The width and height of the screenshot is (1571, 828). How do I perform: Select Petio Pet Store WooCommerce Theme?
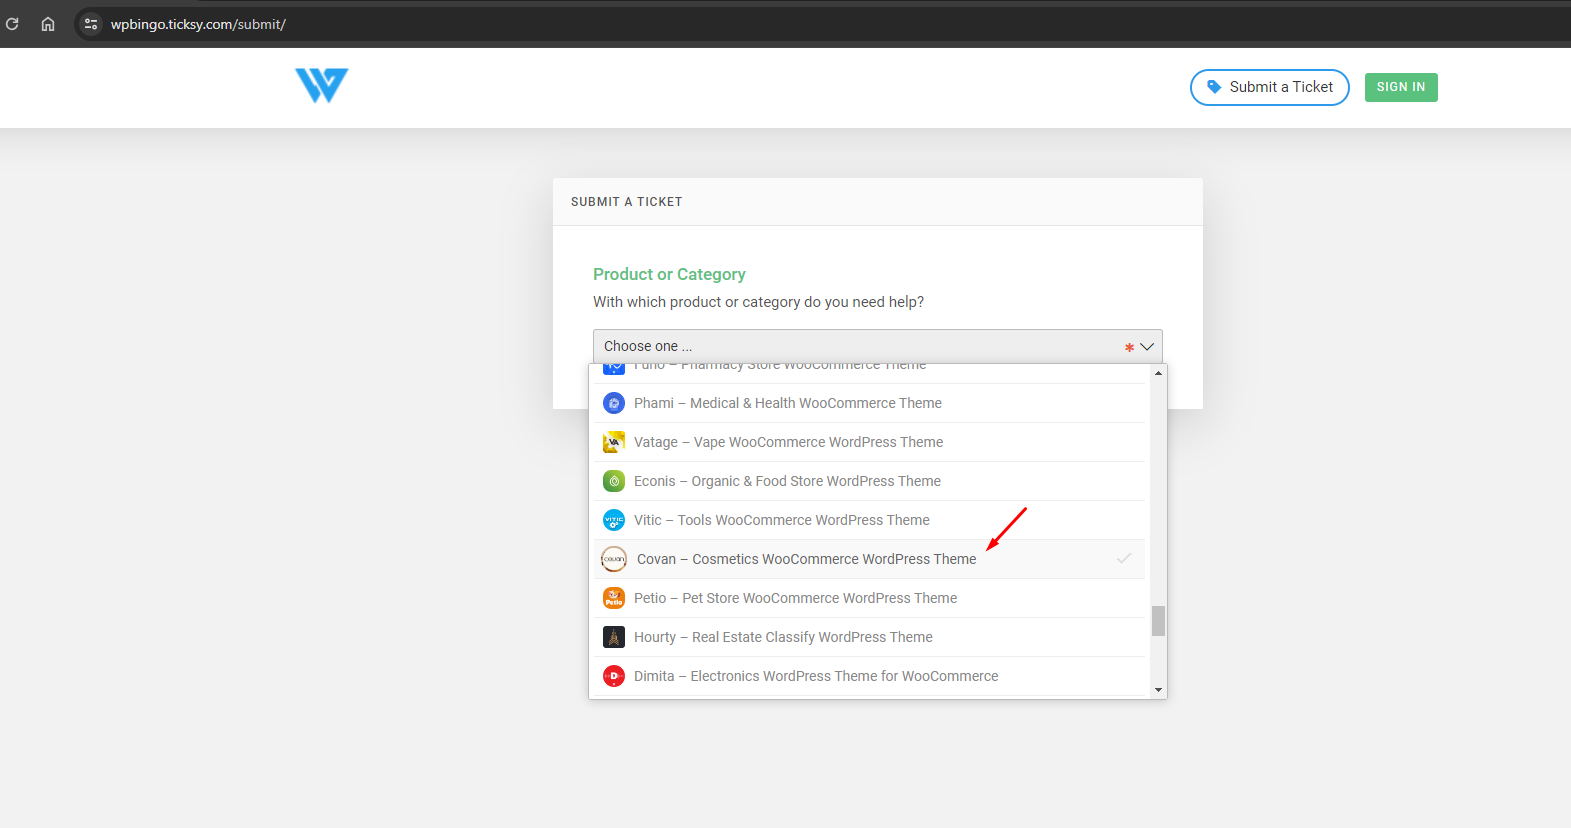tap(871, 598)
